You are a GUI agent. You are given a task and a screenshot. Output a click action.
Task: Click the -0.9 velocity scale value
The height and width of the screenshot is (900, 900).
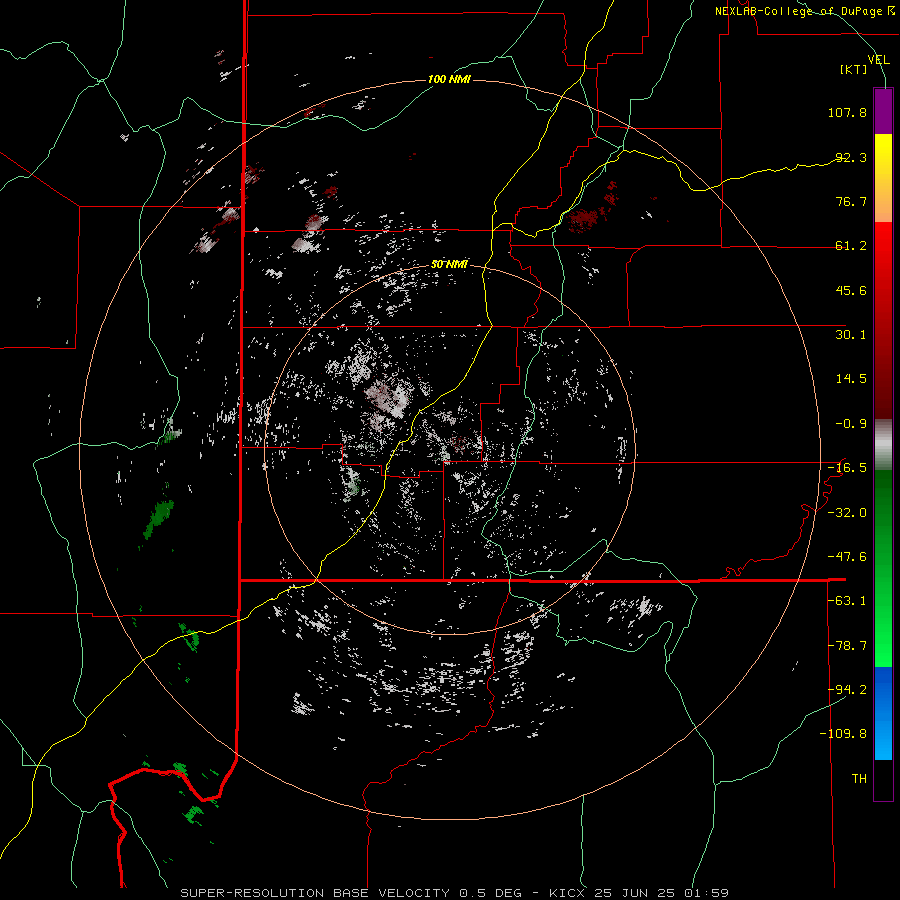pyautogui.click(x=851, y=424)
